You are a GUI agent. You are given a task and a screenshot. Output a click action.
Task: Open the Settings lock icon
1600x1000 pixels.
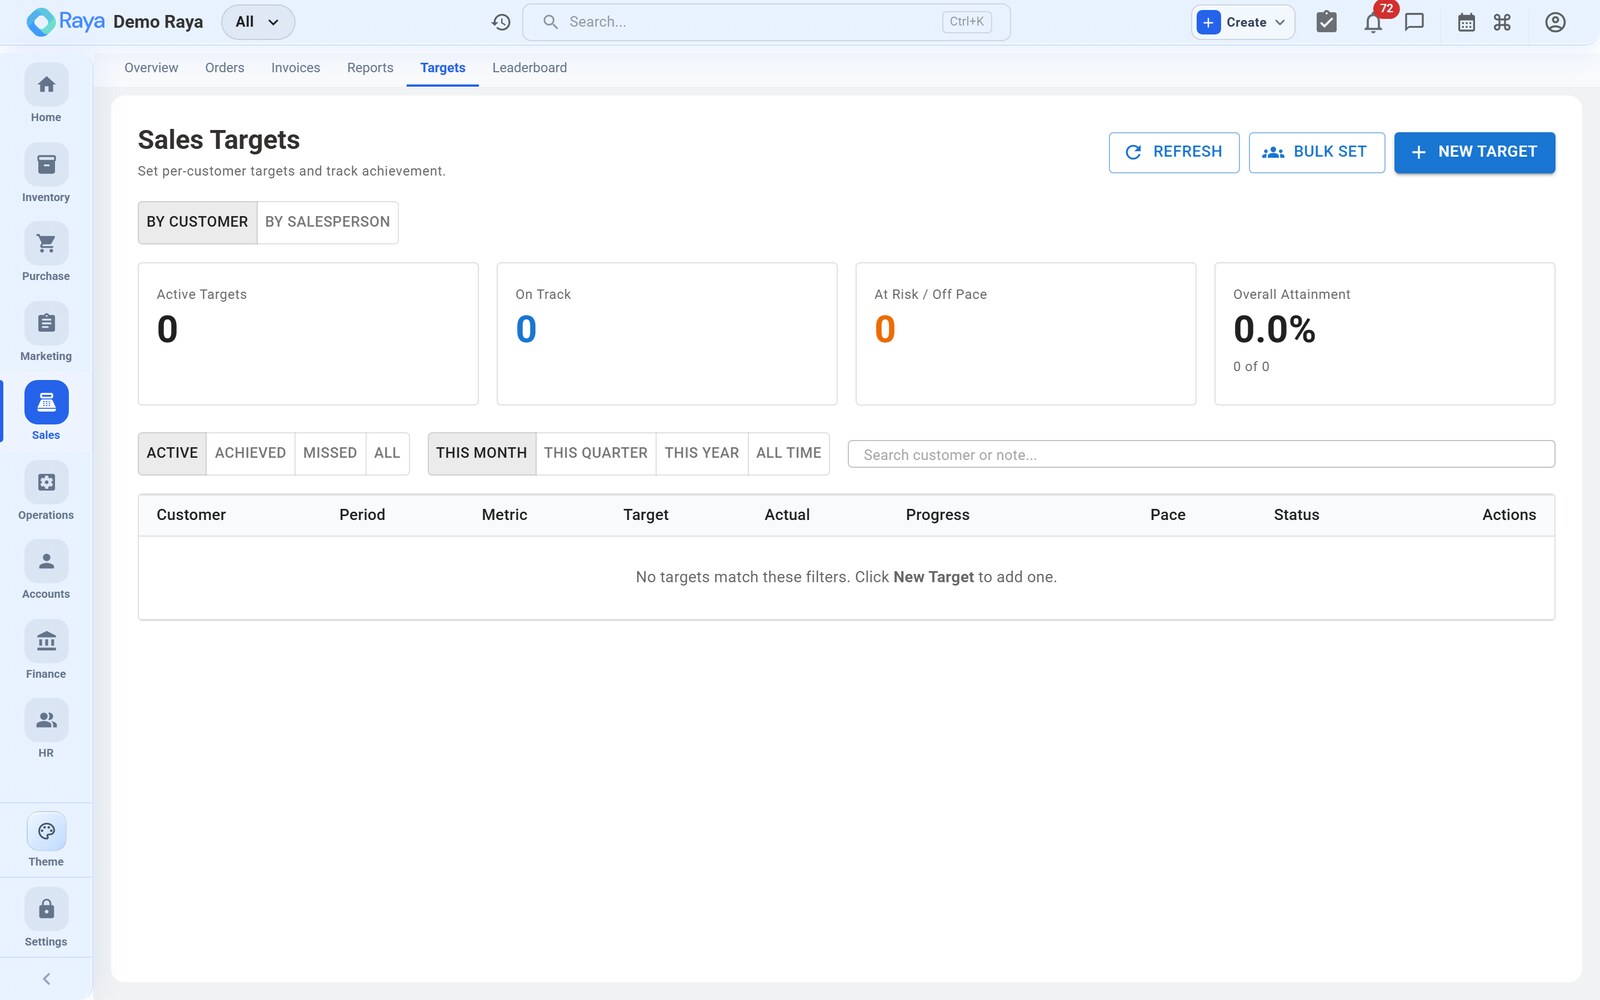pos(46,910)
